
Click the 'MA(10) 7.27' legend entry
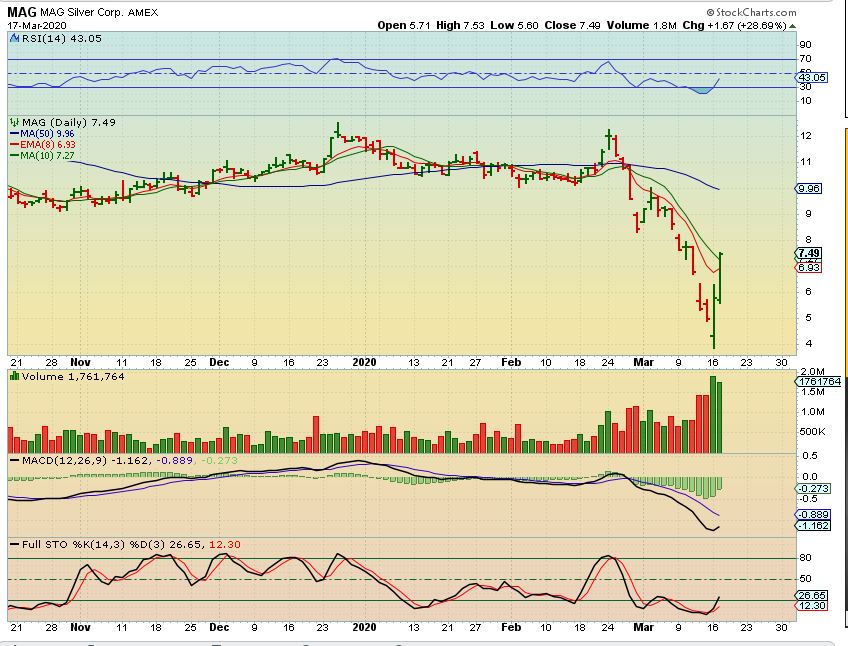pyautogui.click(x=47, y=155)
